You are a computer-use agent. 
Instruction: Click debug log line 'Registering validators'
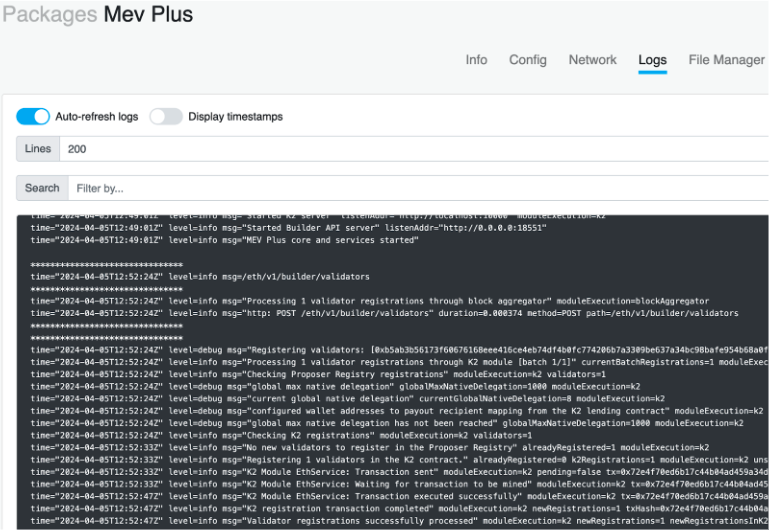(x=399, y=350)
